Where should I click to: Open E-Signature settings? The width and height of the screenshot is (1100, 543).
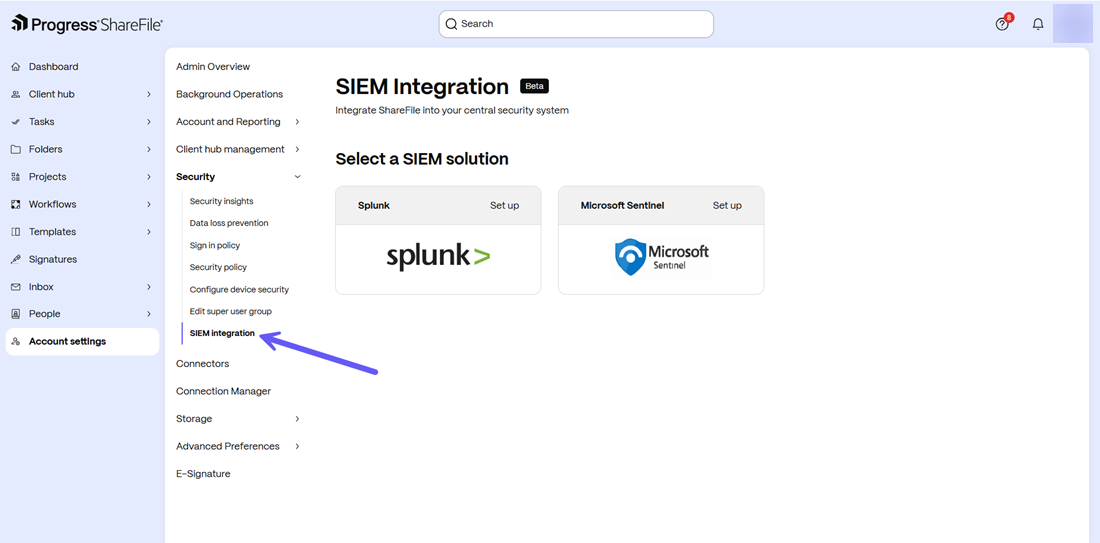pos(203,474)
